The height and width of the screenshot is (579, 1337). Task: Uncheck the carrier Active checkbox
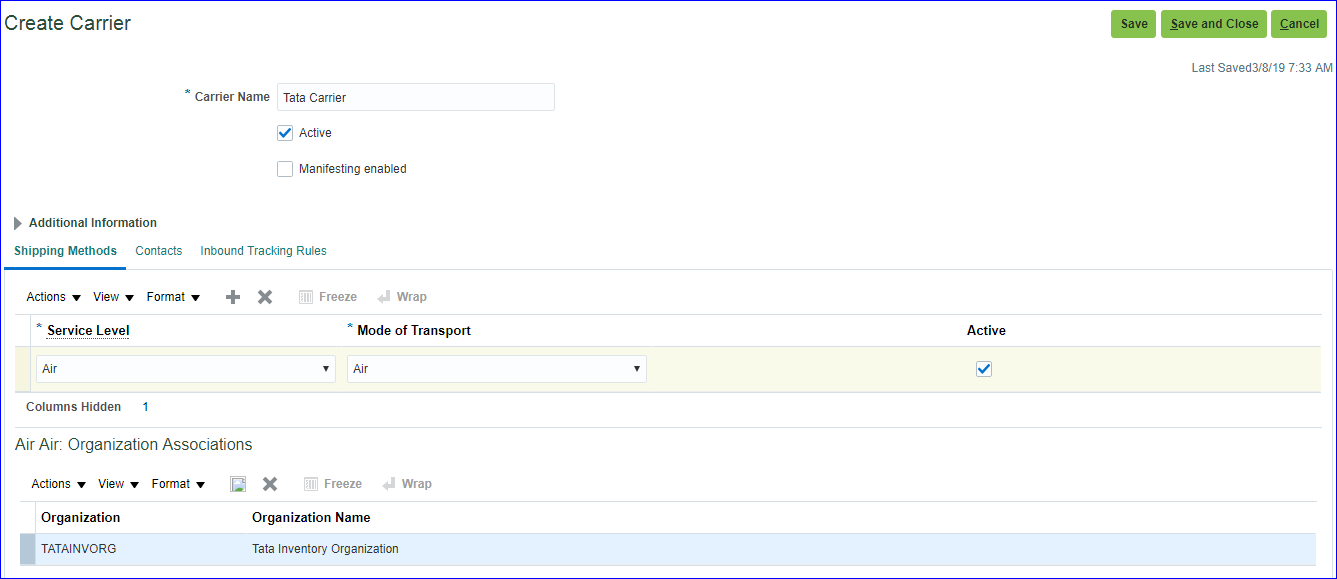coord(285,133)
